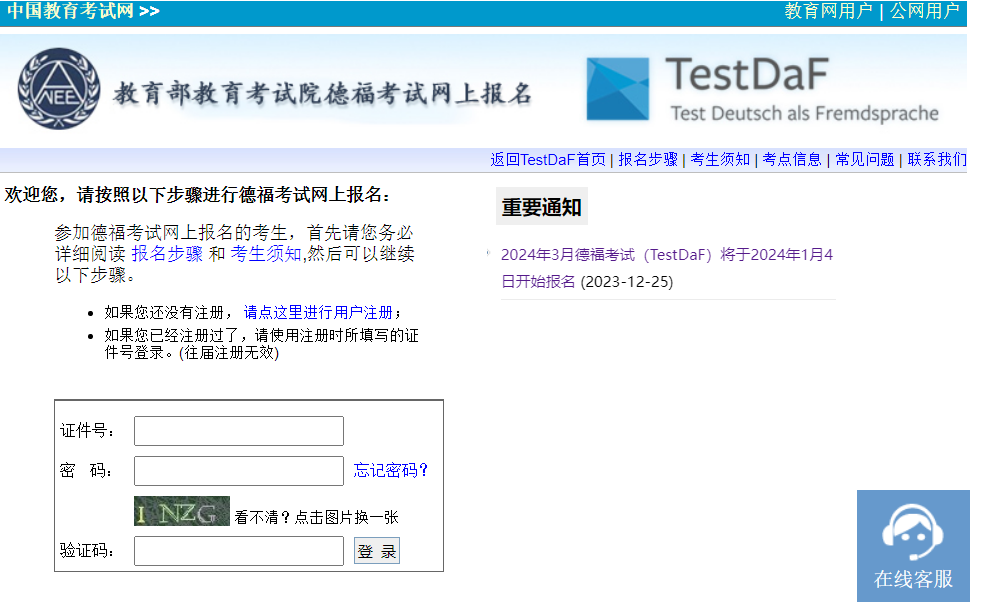
Task: Open the 报名步骤 navigation item
Action: click(x=648, y=159)
